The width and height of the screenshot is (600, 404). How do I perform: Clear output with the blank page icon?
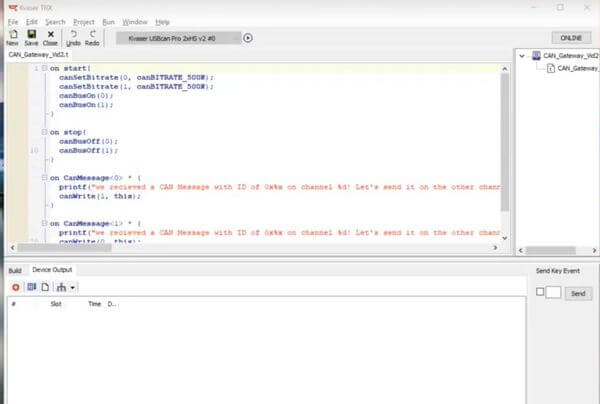coord(45,287)
